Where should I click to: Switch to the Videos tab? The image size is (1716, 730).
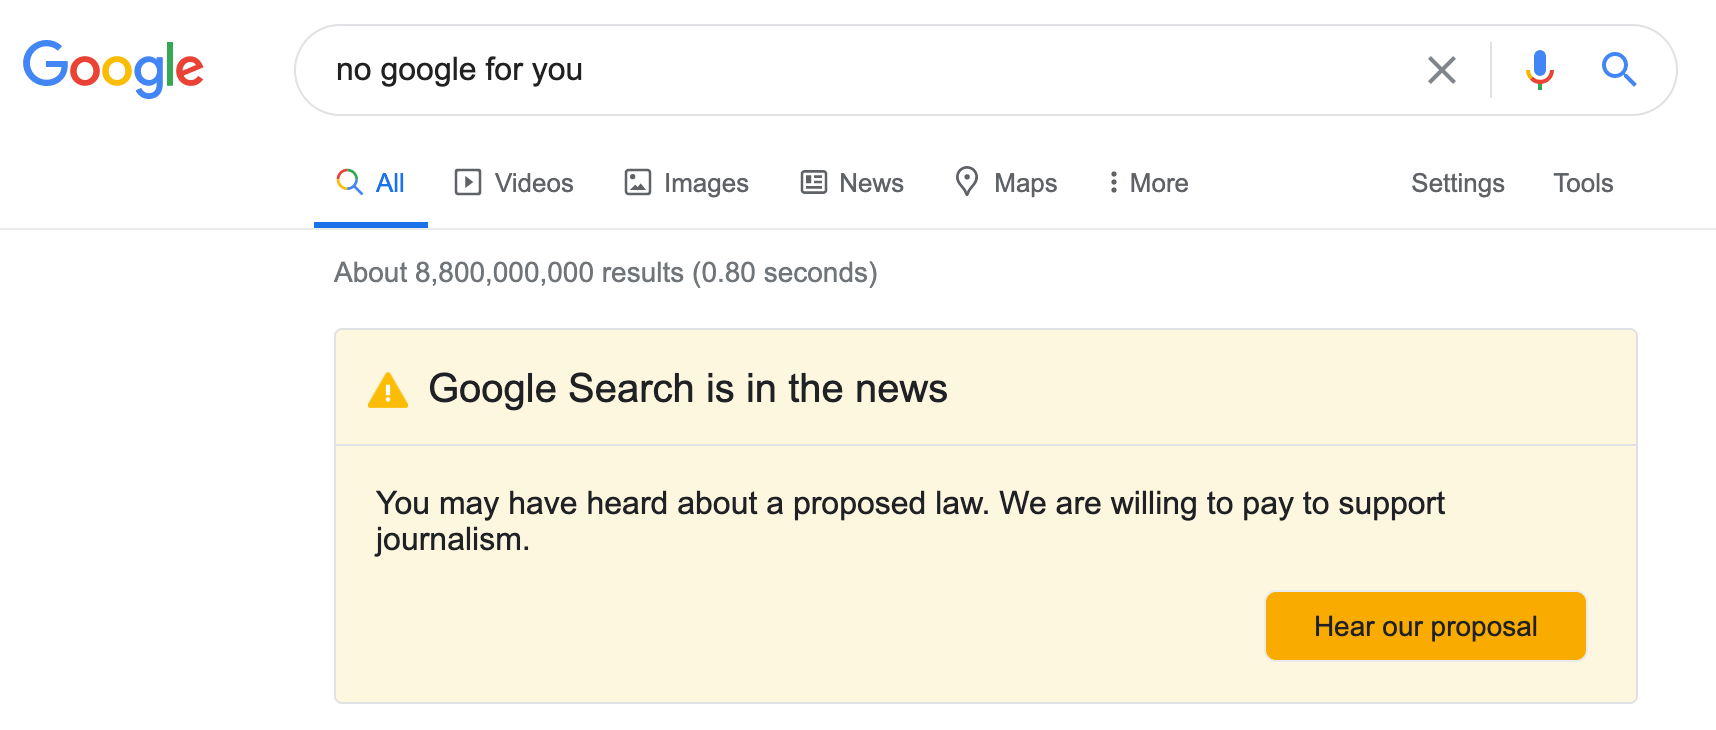tap(534, 183)
